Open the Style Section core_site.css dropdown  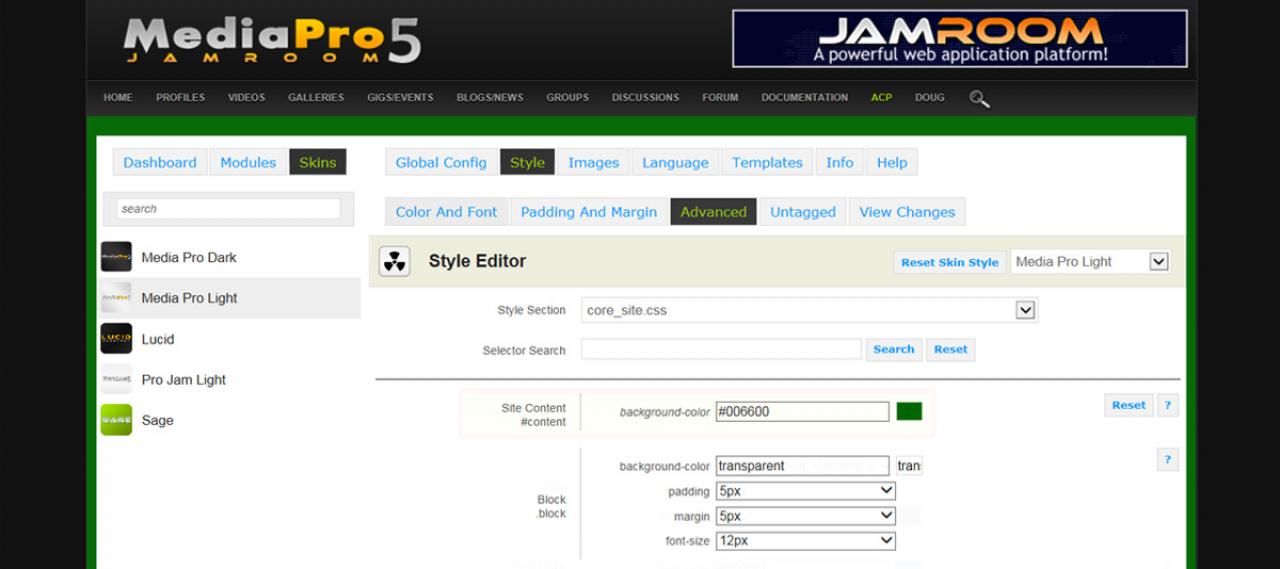809,310
